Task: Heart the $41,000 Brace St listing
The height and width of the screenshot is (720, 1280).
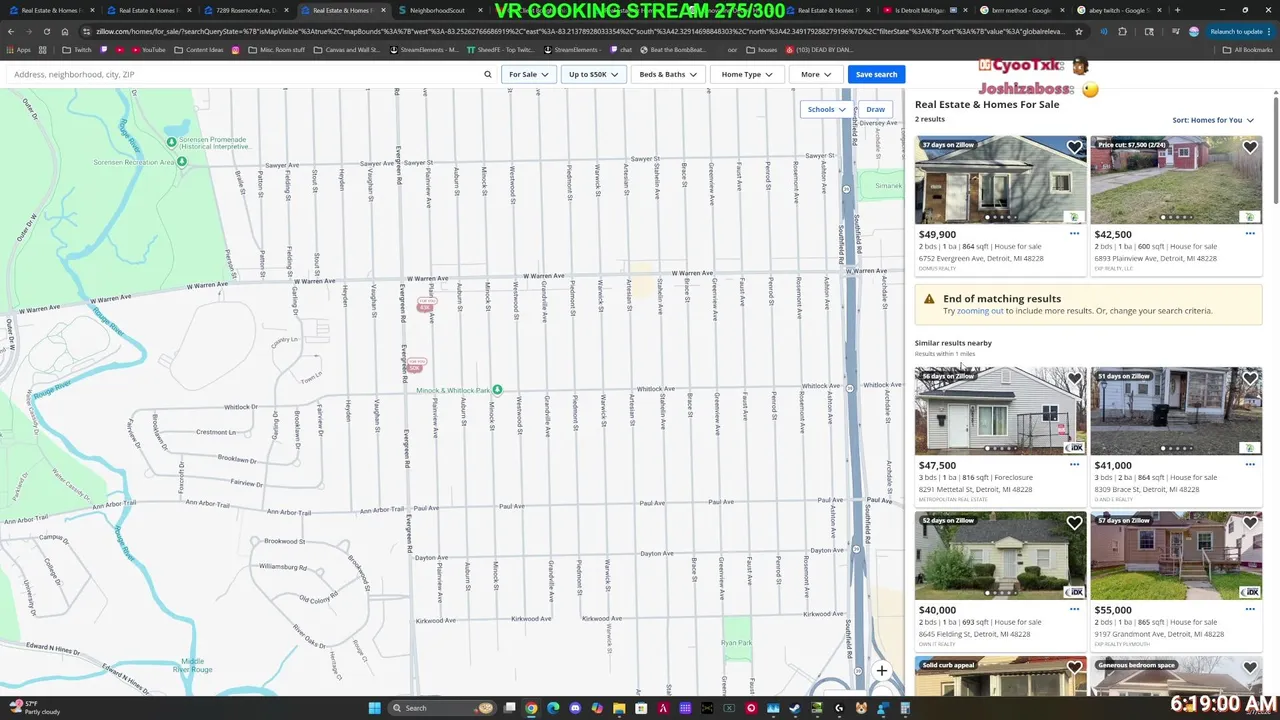Action: pos(1250,378)
